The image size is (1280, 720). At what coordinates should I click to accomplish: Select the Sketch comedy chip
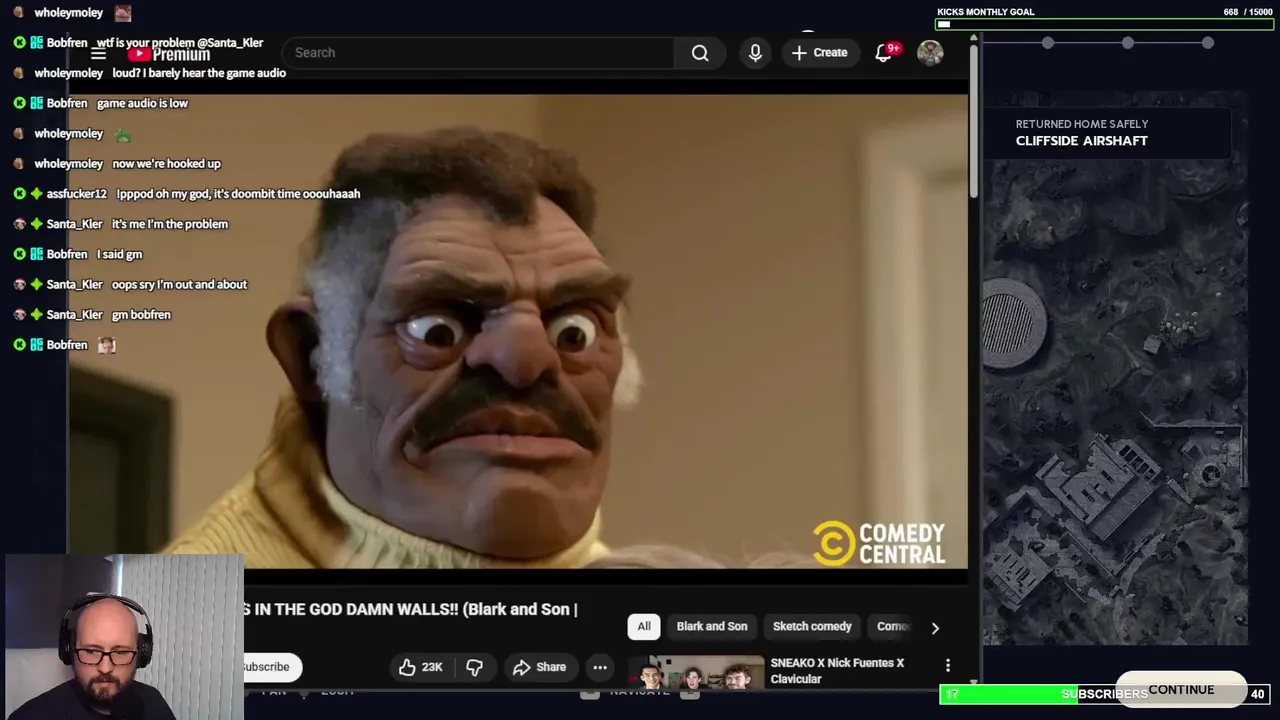[812, 627]
